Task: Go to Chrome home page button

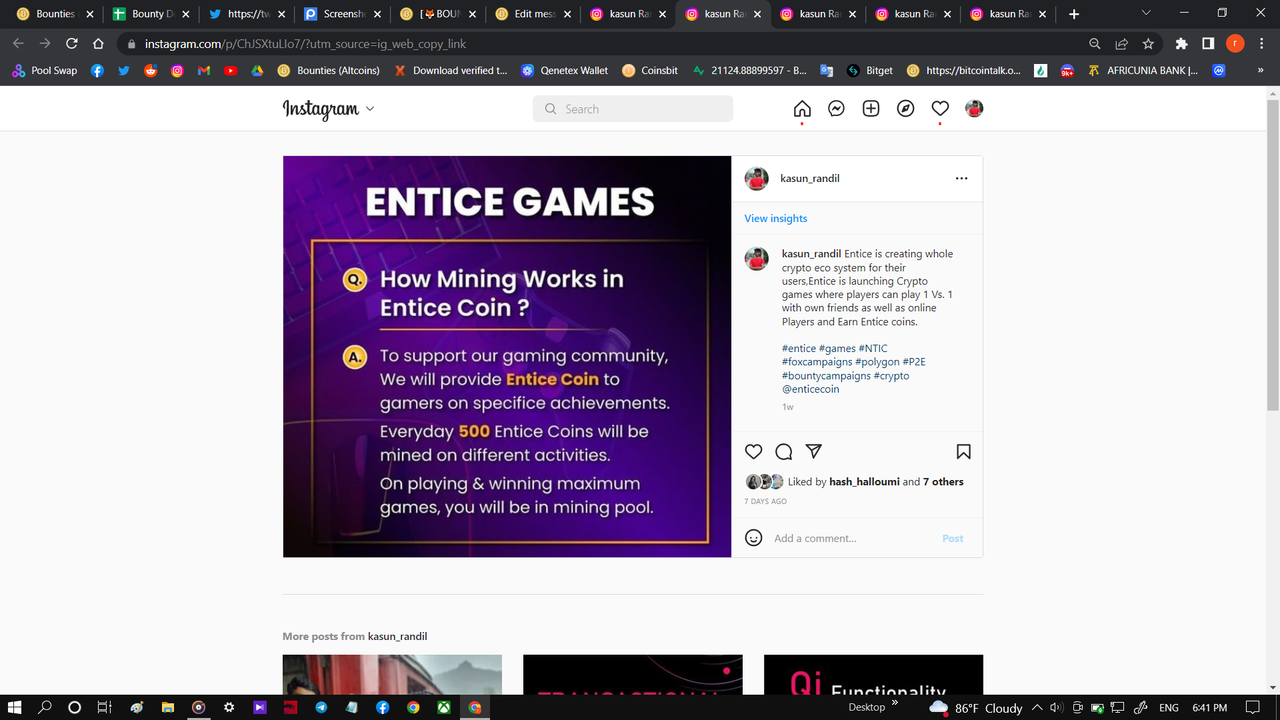Action: [x=98, y=44]
